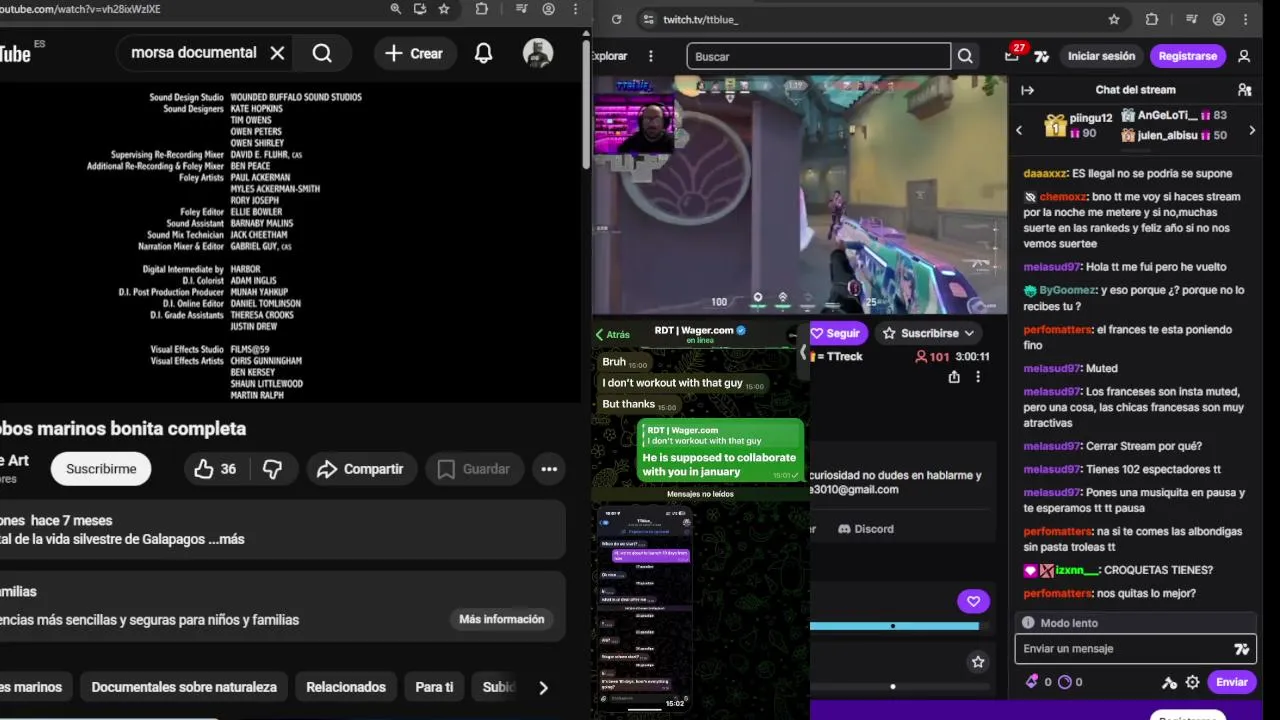Click the YouTube page vertical scrollbar
Screen dimensions: 1280x720
(586, 105)
